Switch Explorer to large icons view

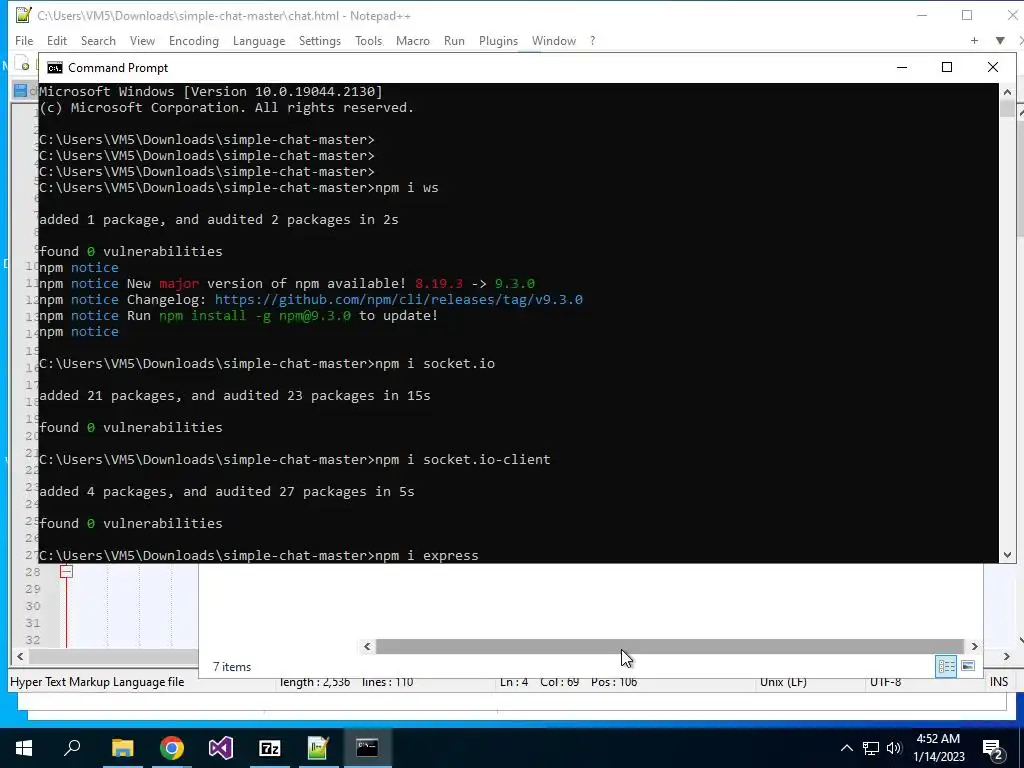point(968,666)
